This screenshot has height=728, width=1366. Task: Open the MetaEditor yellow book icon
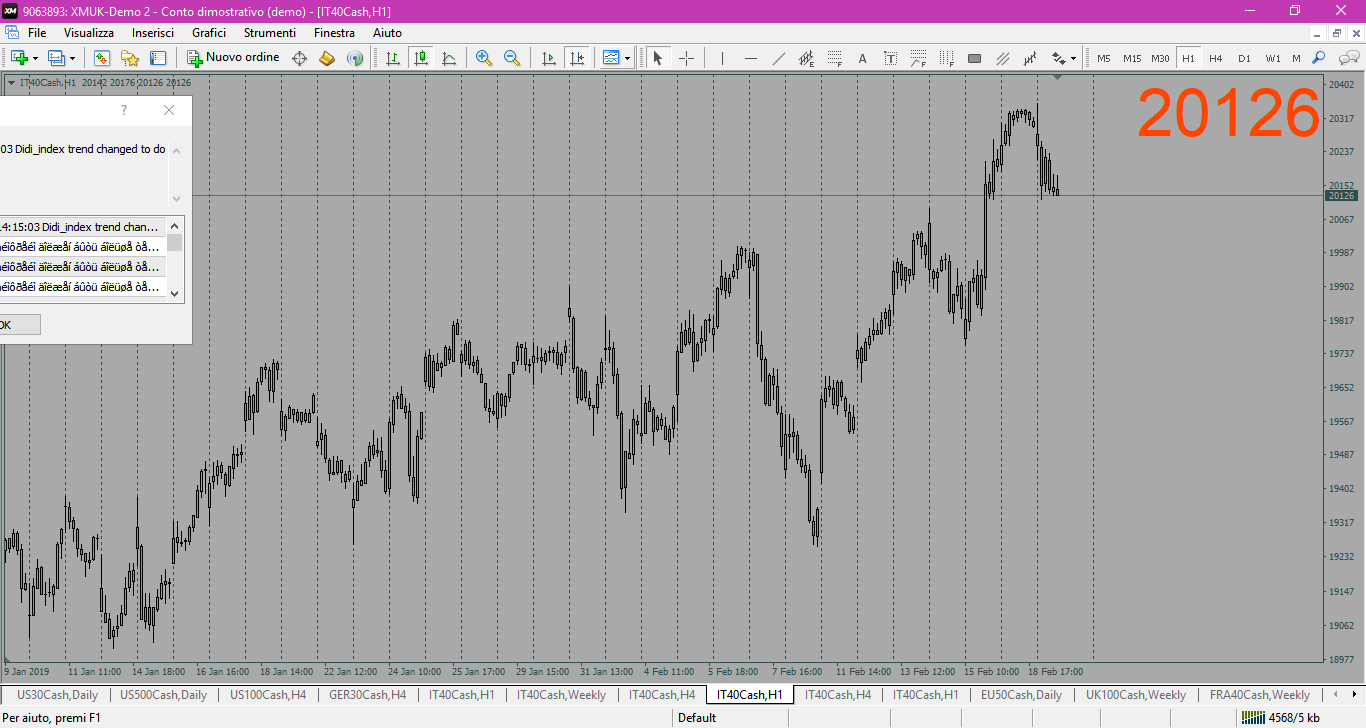coord(327,58)
